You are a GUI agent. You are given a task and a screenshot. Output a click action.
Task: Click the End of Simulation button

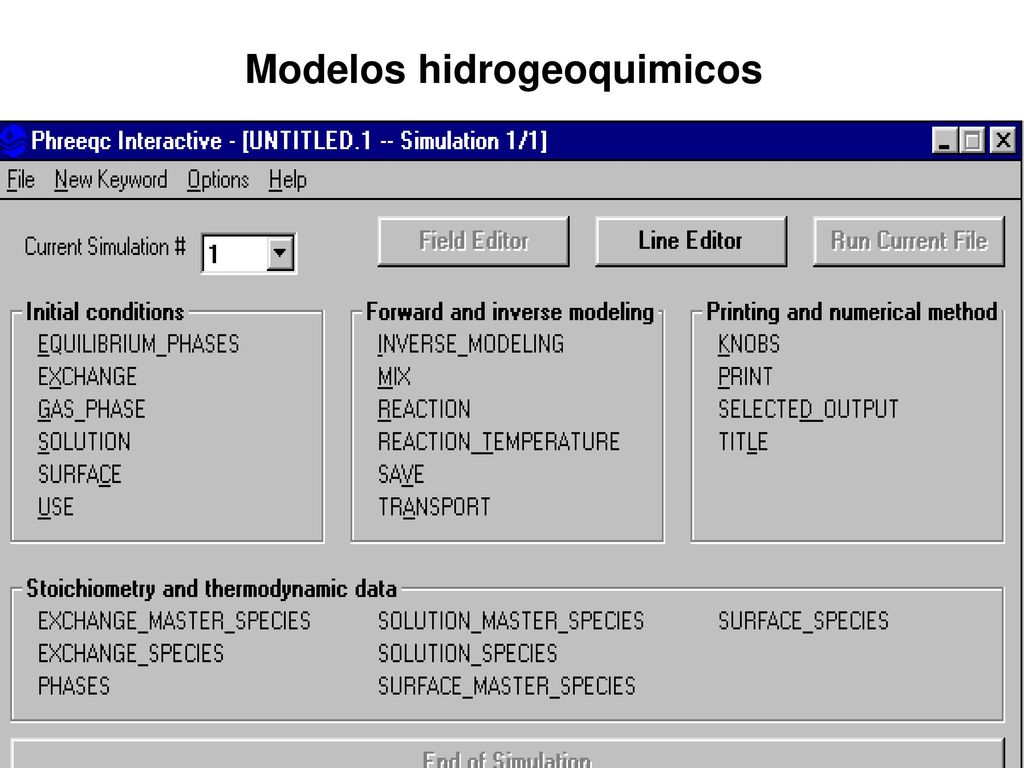[x=507, y=754]
